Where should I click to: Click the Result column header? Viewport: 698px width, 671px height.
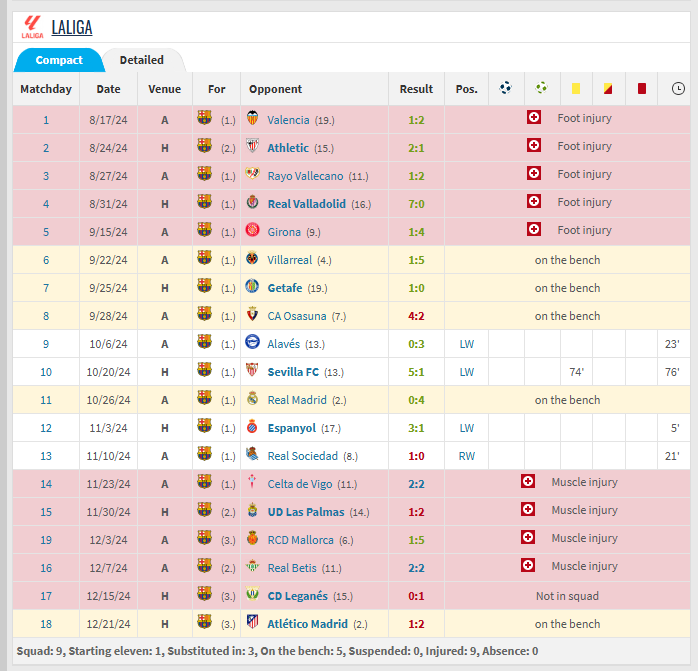point(416,89)
